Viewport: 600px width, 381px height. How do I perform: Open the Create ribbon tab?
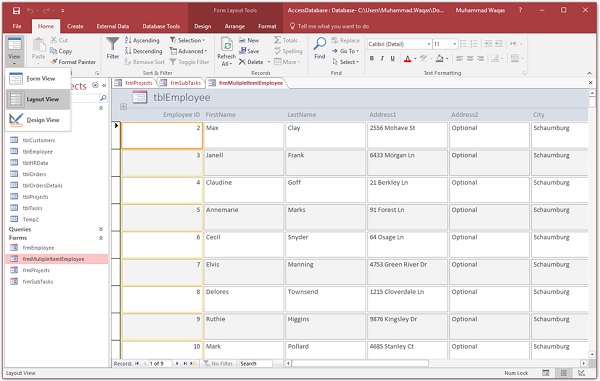[x=75, y=26]
